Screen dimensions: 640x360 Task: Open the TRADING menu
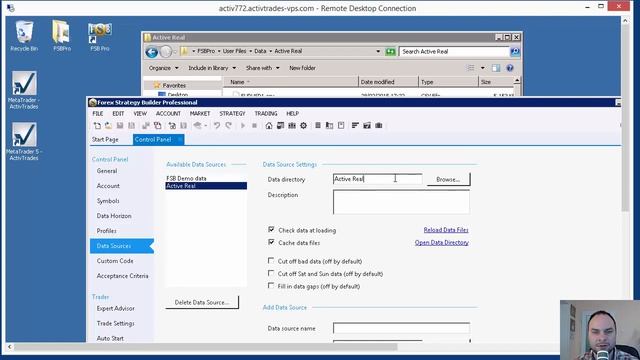(x=266, y=113)
